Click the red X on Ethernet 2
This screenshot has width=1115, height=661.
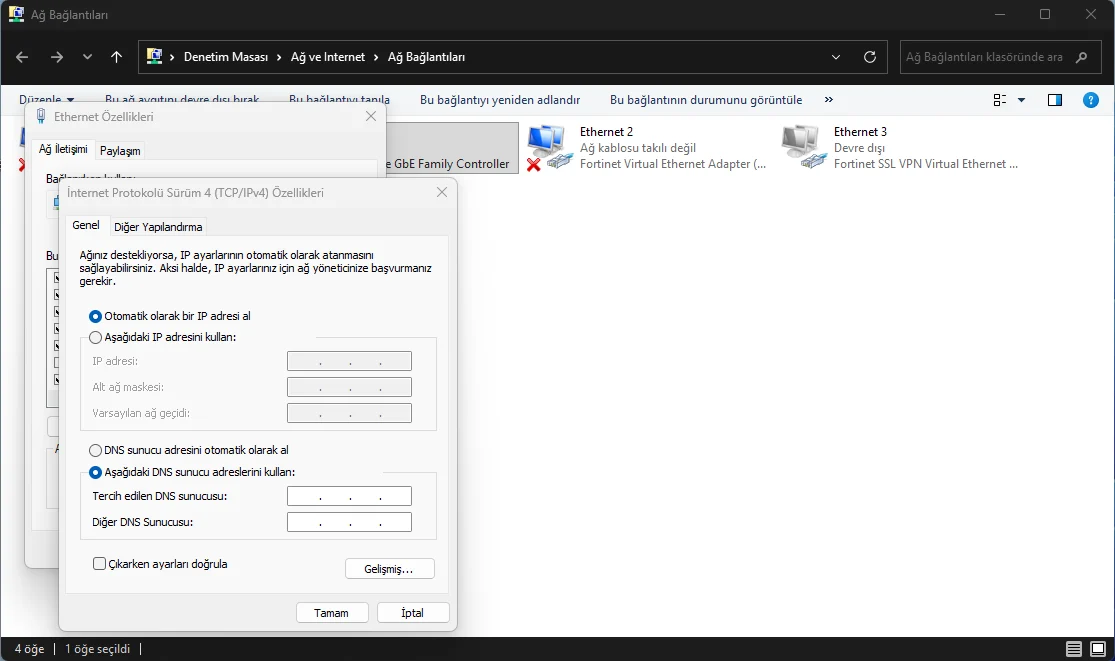[x=533, y=164]
